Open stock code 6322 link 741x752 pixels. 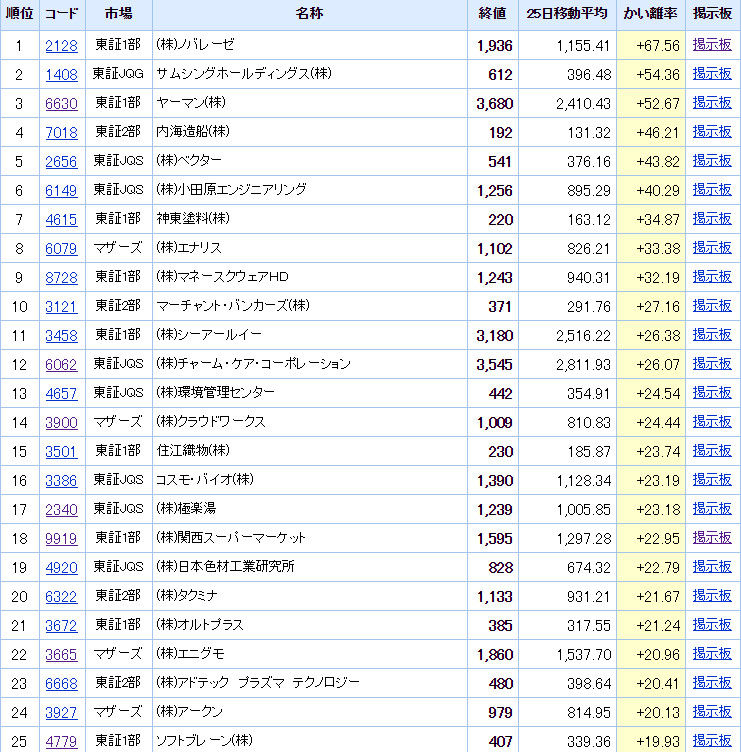(61, 597)
